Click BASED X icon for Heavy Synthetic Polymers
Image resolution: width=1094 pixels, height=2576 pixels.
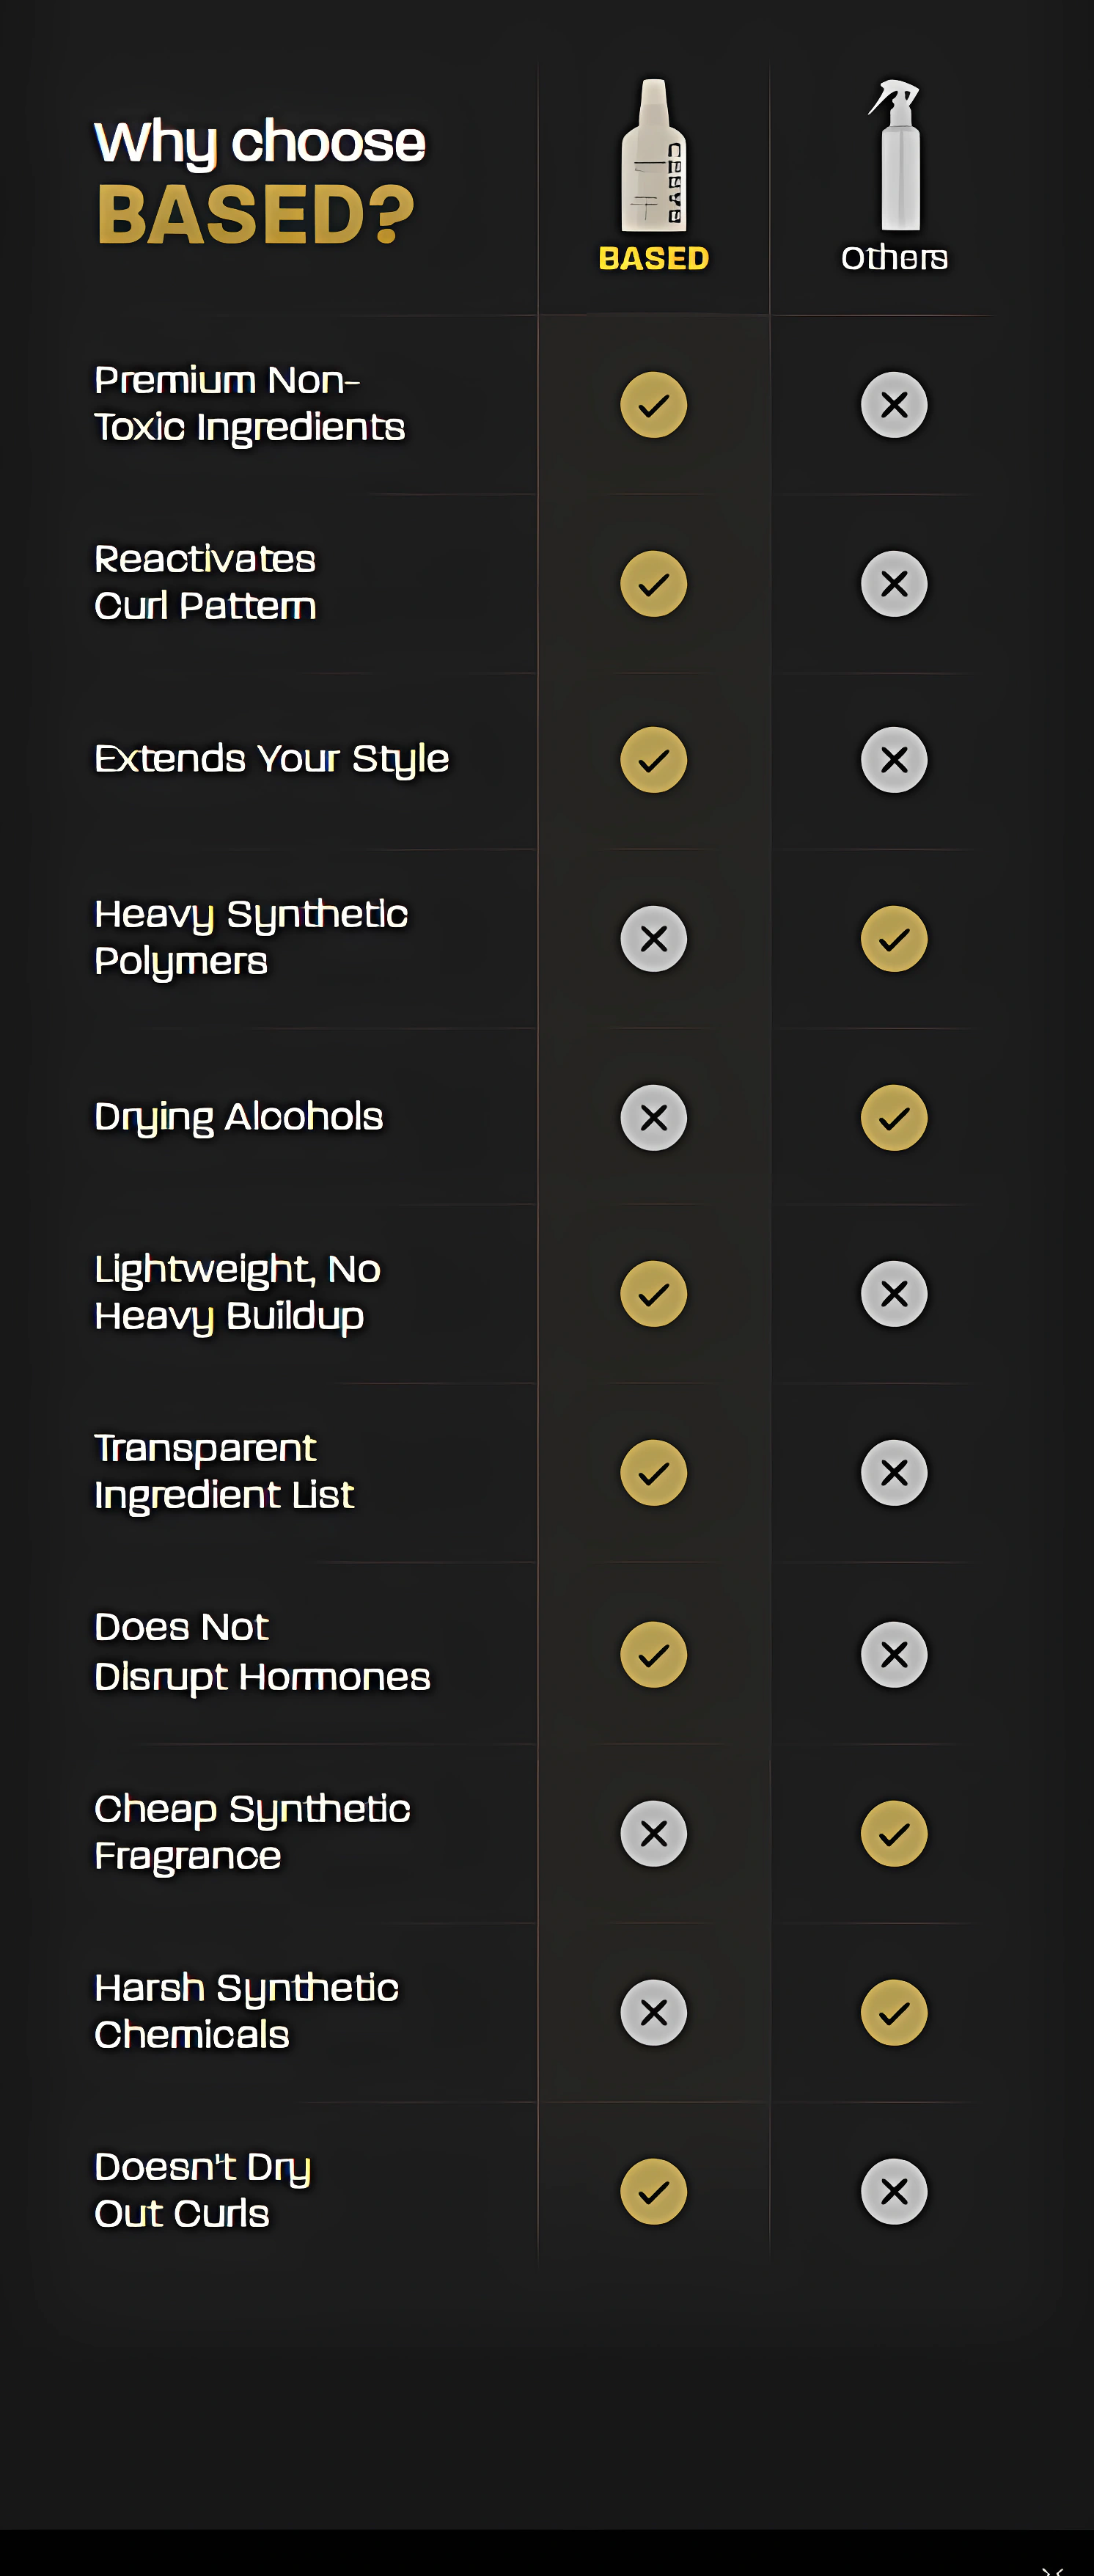654,939
